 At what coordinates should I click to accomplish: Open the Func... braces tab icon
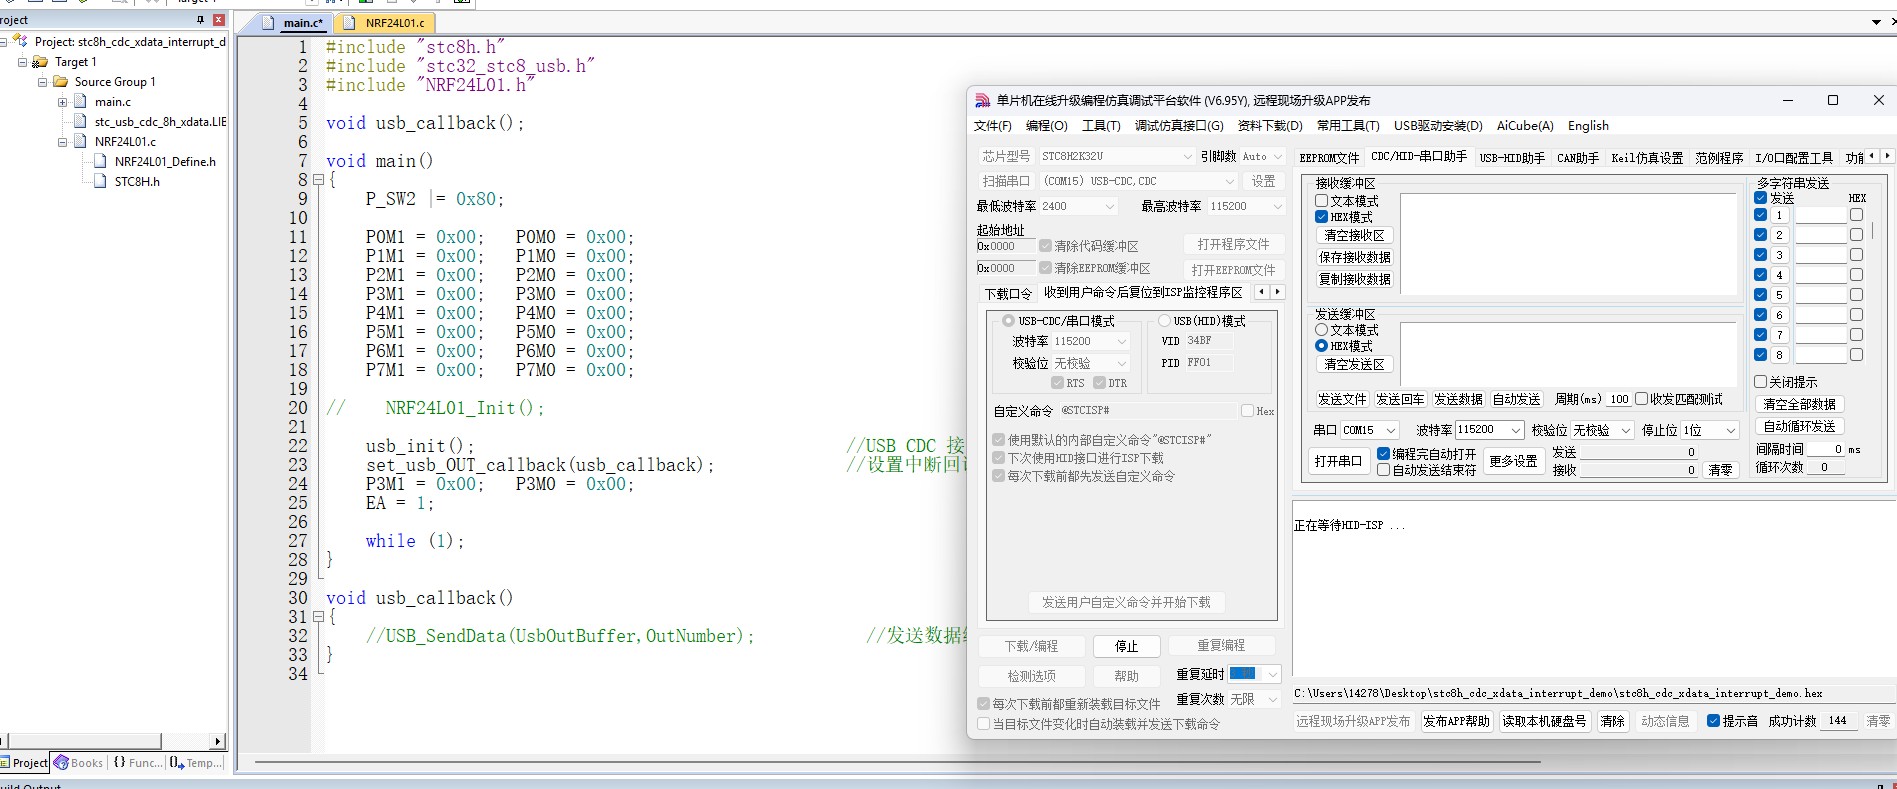(120, 762)
